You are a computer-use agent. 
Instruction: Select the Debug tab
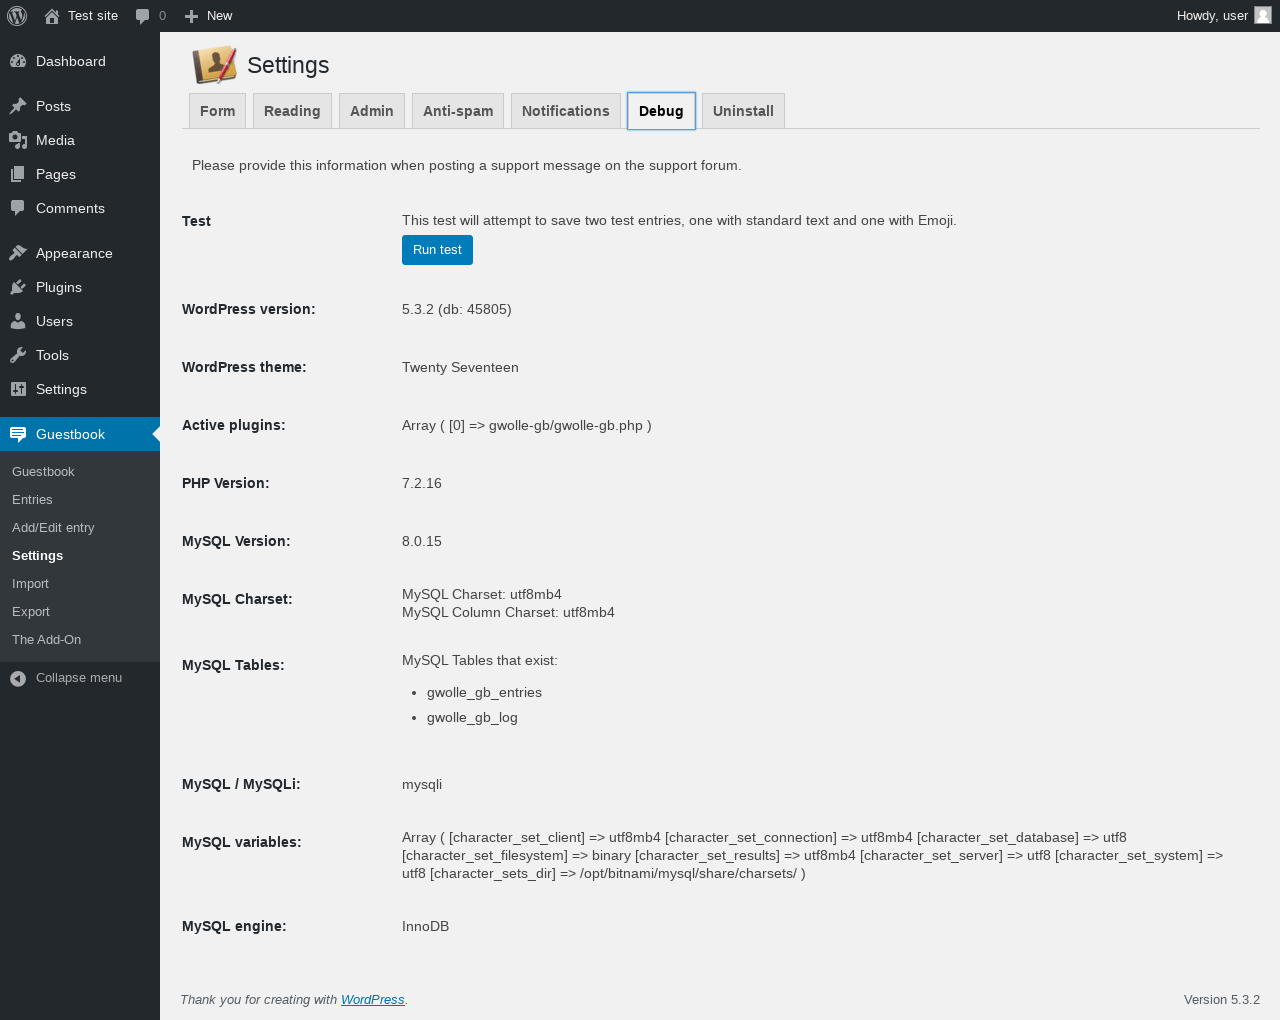coord(661,111)
